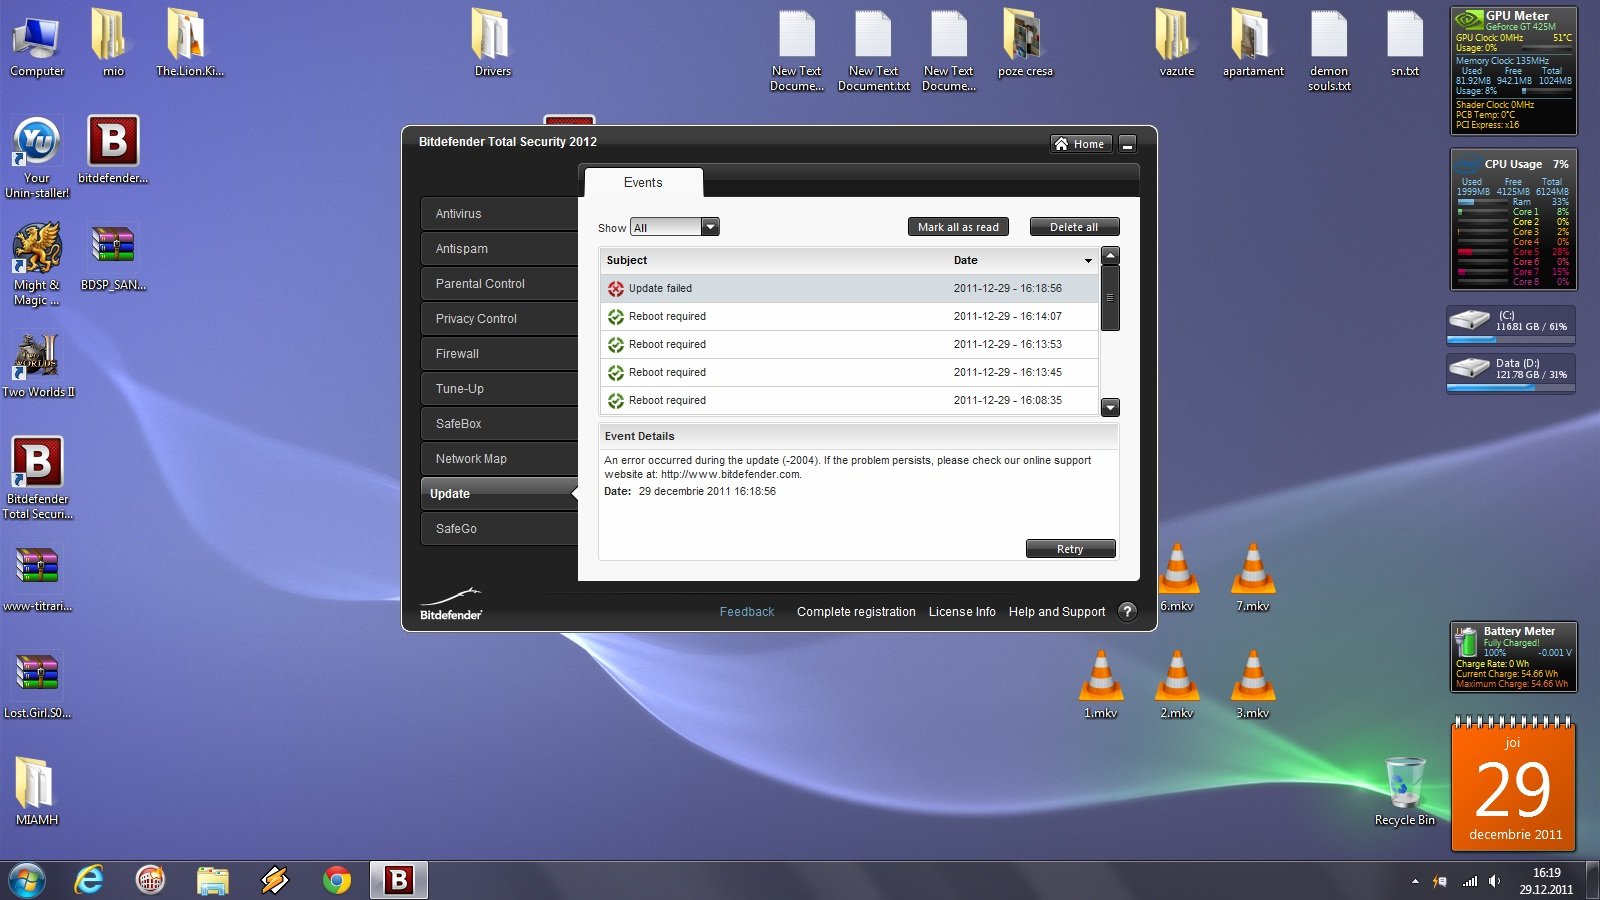Click the red Update failed status icon
Viewport: 1600px width, 900px height.
coord(616,288)
